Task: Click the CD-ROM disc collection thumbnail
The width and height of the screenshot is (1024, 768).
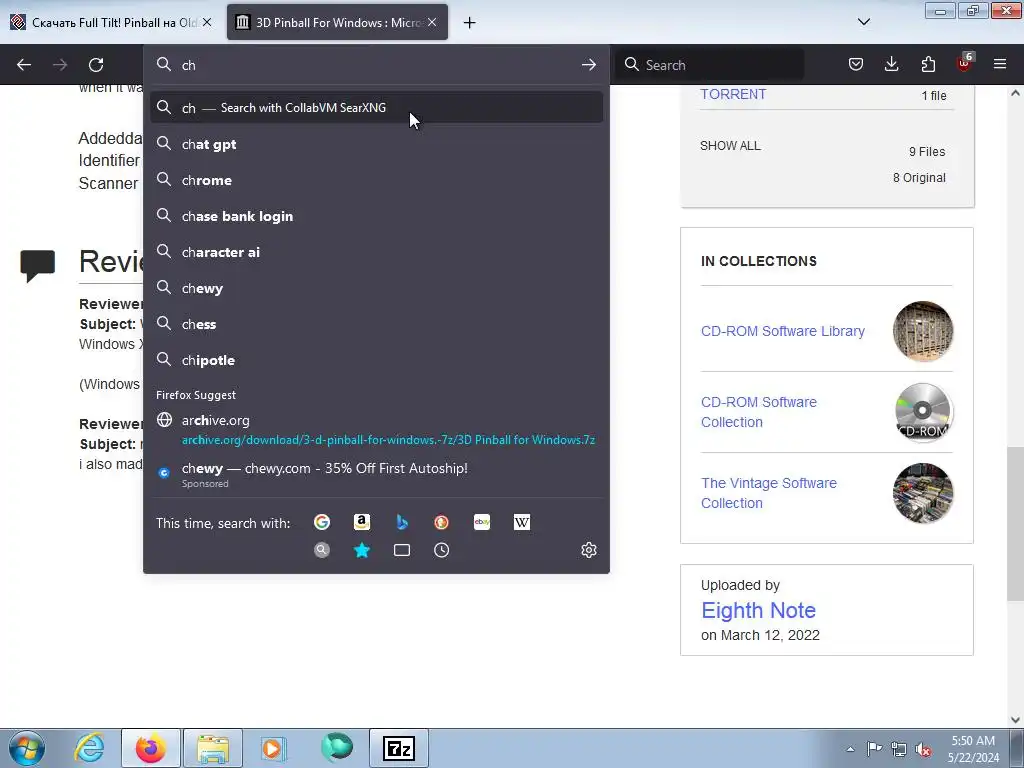Action: click(x=923, y=412)
